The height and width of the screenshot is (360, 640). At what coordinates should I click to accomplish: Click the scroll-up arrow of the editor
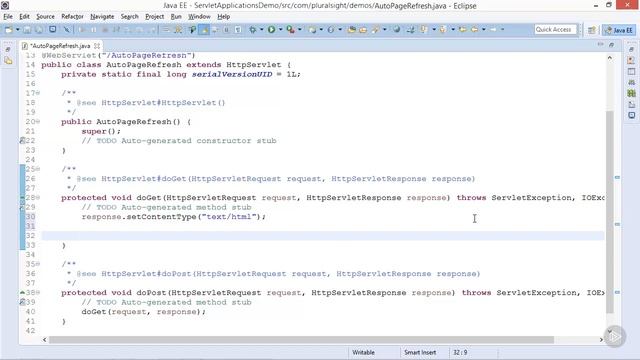tap(610, 58)
